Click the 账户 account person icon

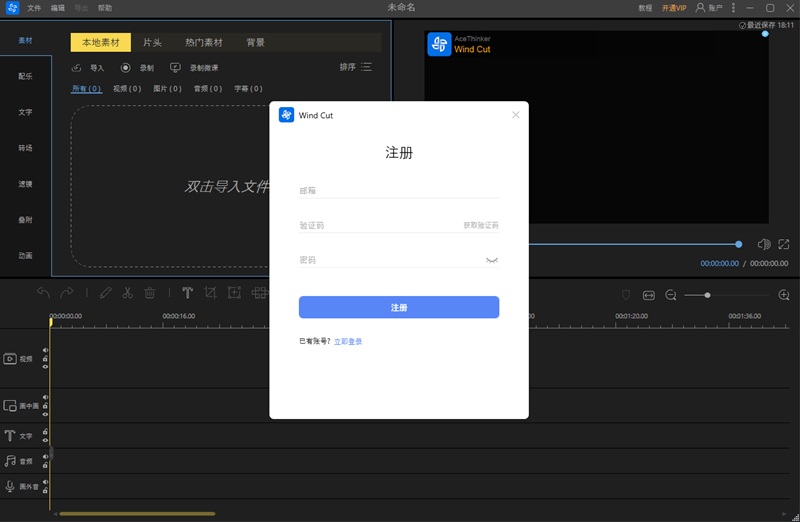pyautogui.click(x=701, y=8)
